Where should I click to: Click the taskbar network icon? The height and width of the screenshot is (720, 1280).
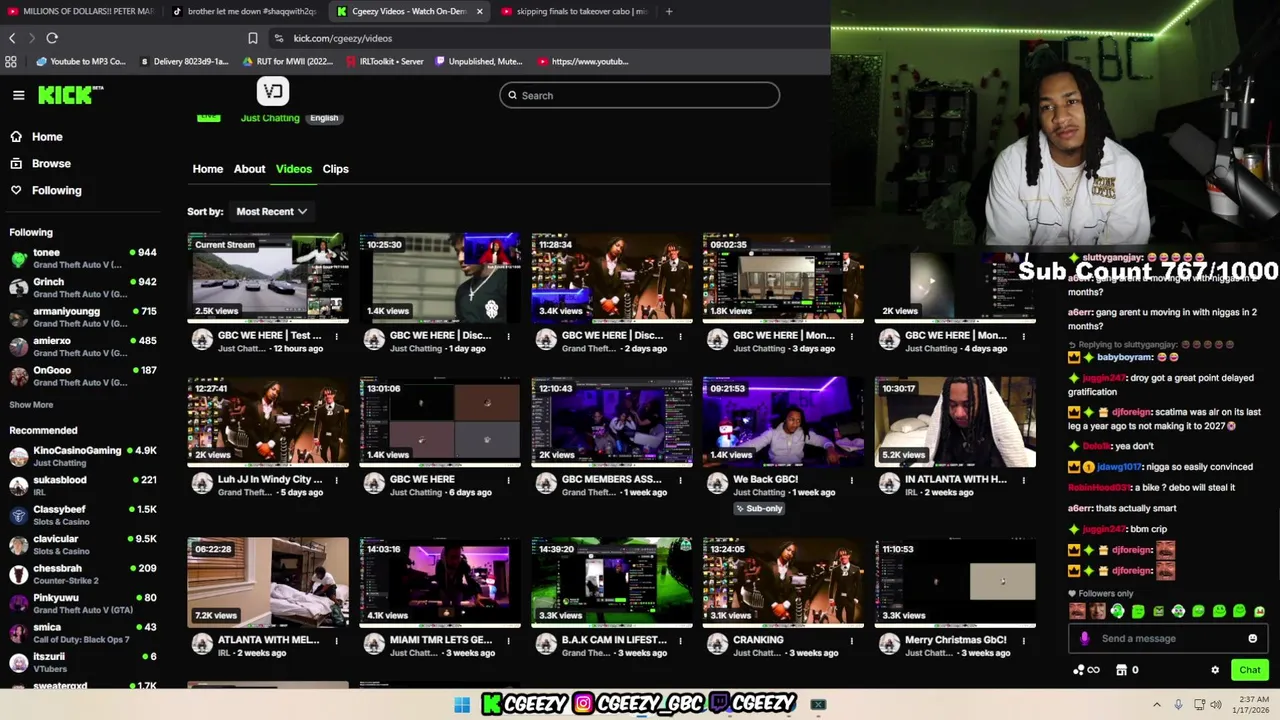tap(1199, 705)
